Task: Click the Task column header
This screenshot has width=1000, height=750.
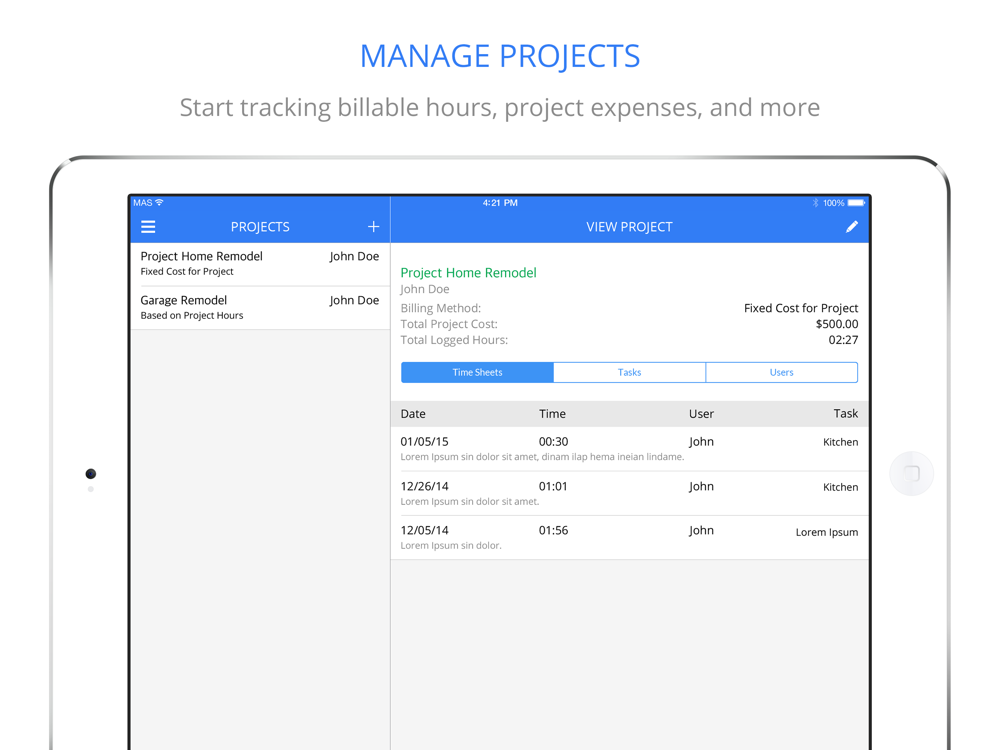Action: click(x=846, y=414)
